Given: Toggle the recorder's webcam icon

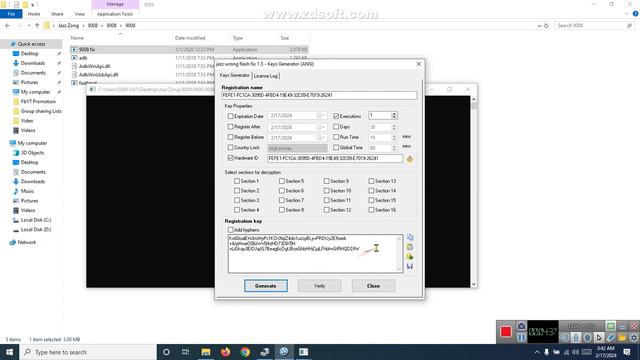Looking at the screenshot, I should point(587,338).
